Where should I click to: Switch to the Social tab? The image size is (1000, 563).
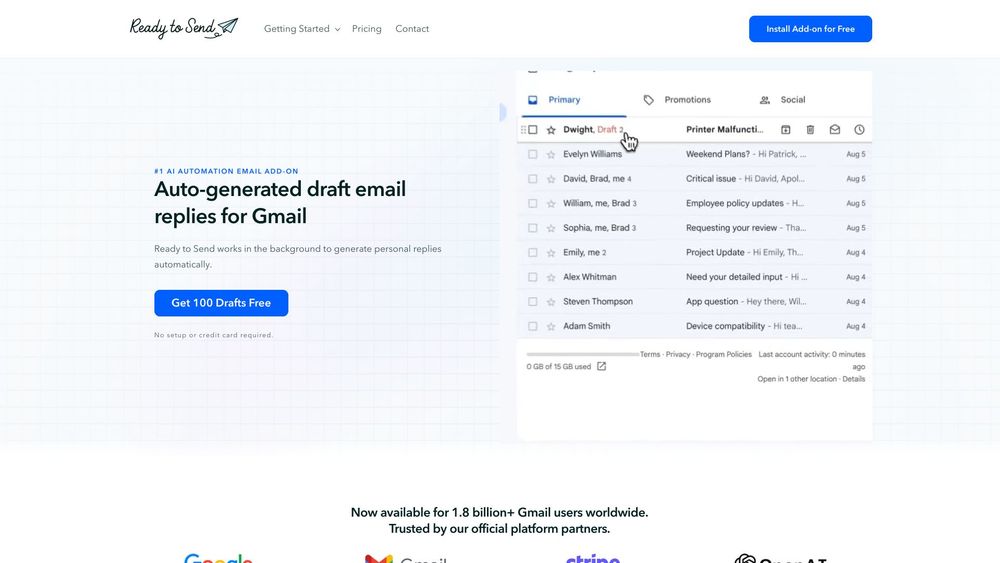click(x=793, y=100)
